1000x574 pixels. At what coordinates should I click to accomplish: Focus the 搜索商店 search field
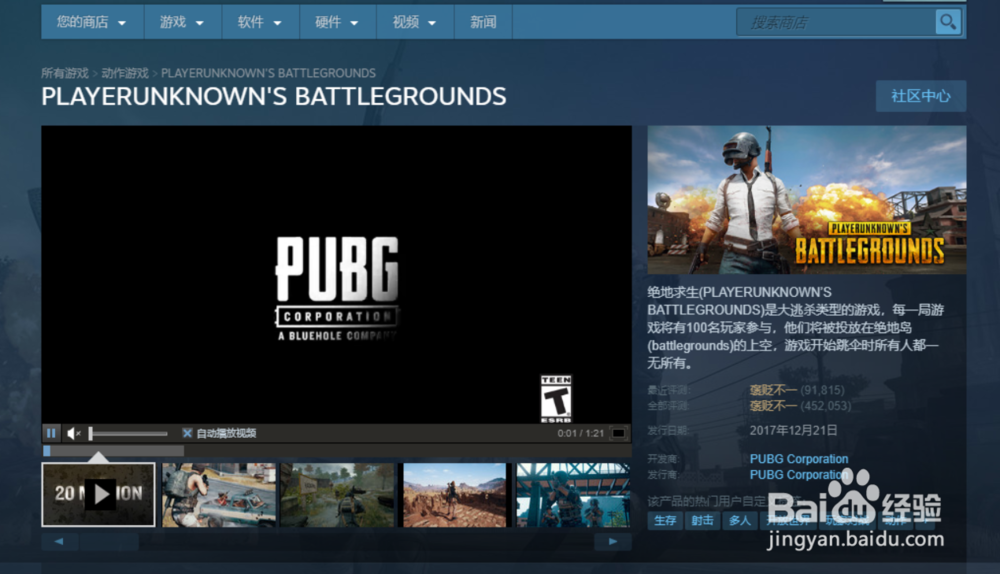836,22
